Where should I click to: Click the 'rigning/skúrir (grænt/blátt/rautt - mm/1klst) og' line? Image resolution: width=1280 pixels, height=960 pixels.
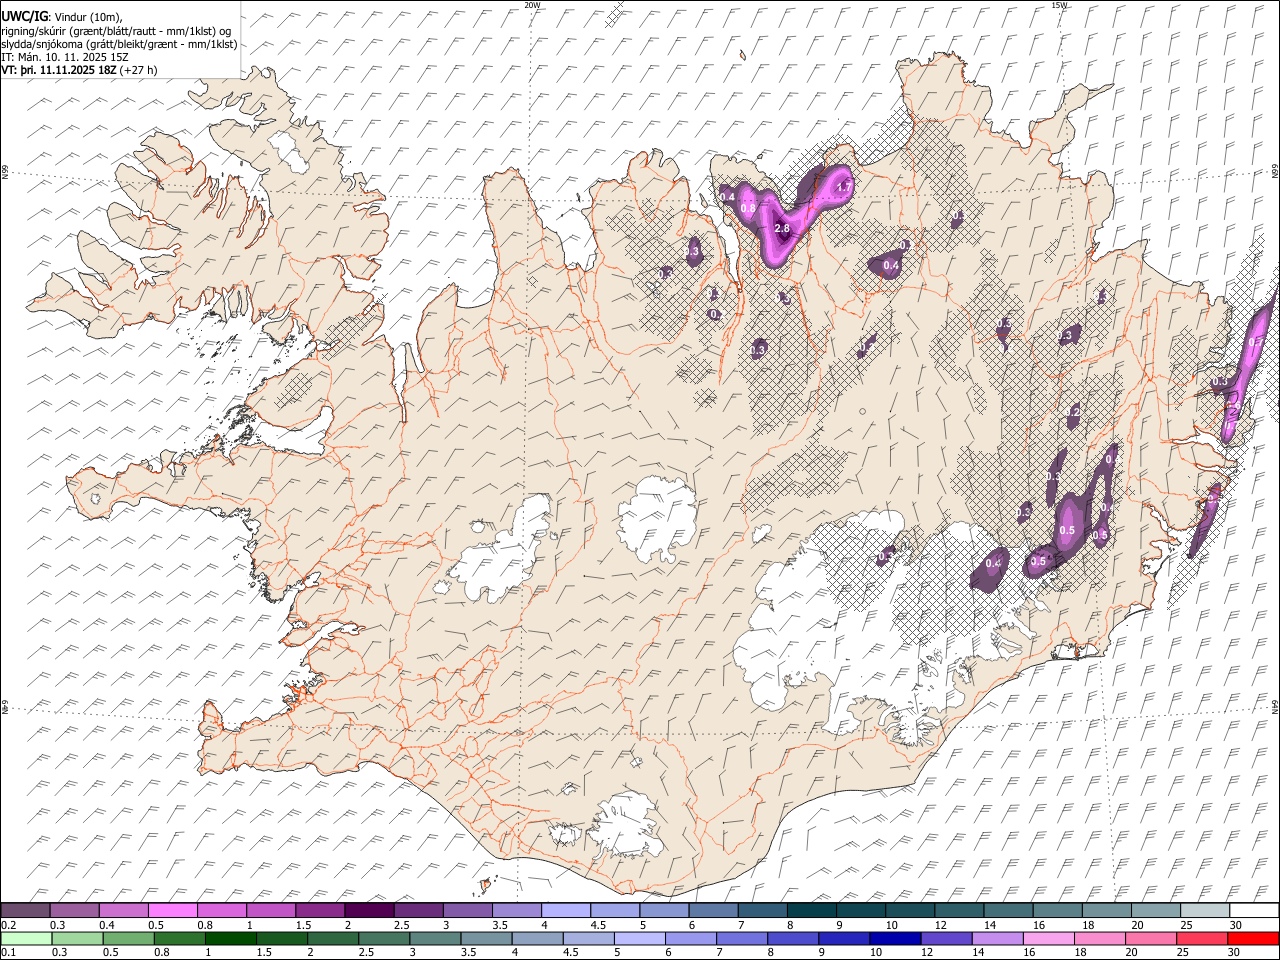117,30
